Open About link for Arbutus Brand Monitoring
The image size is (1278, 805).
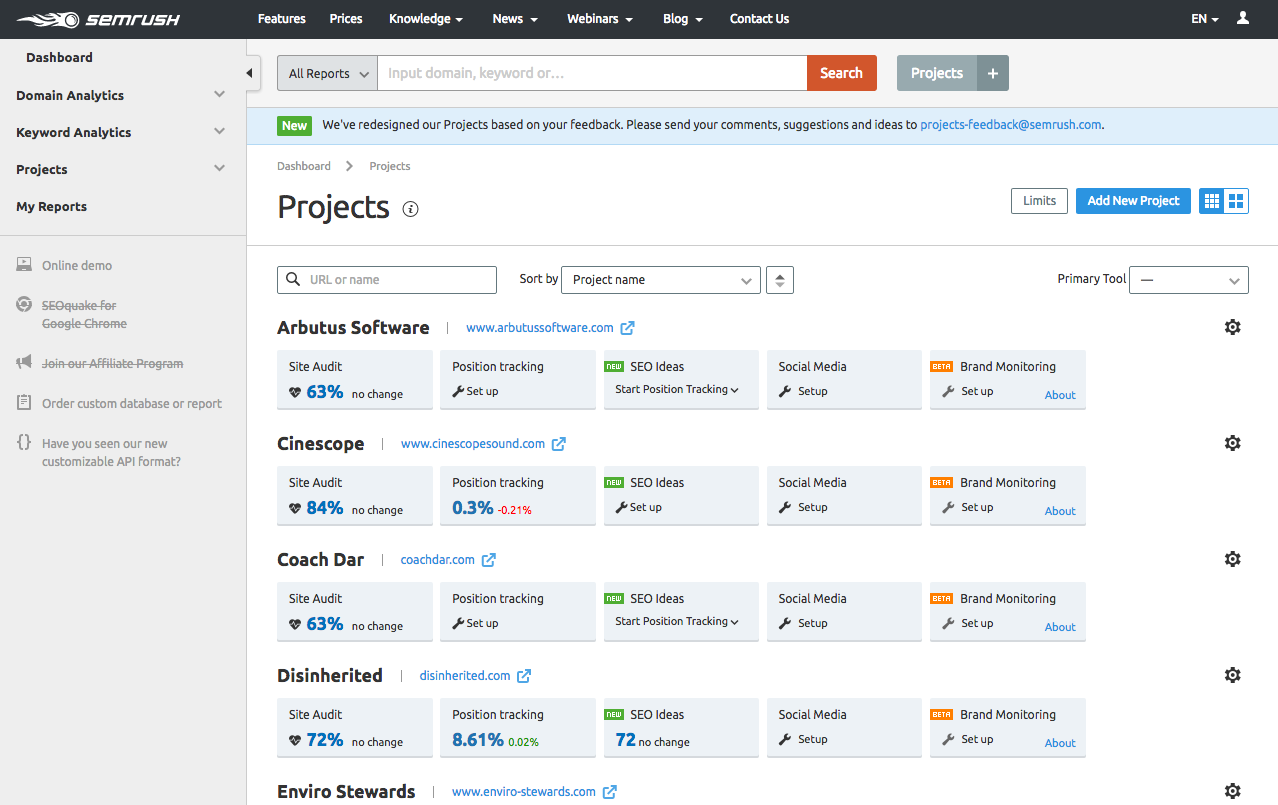(x=1060, y=395)
